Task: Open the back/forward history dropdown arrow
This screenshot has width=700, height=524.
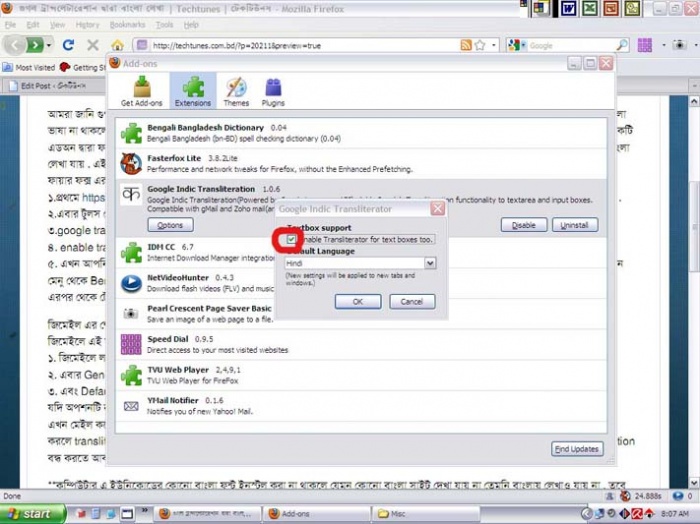Action: 49,45
